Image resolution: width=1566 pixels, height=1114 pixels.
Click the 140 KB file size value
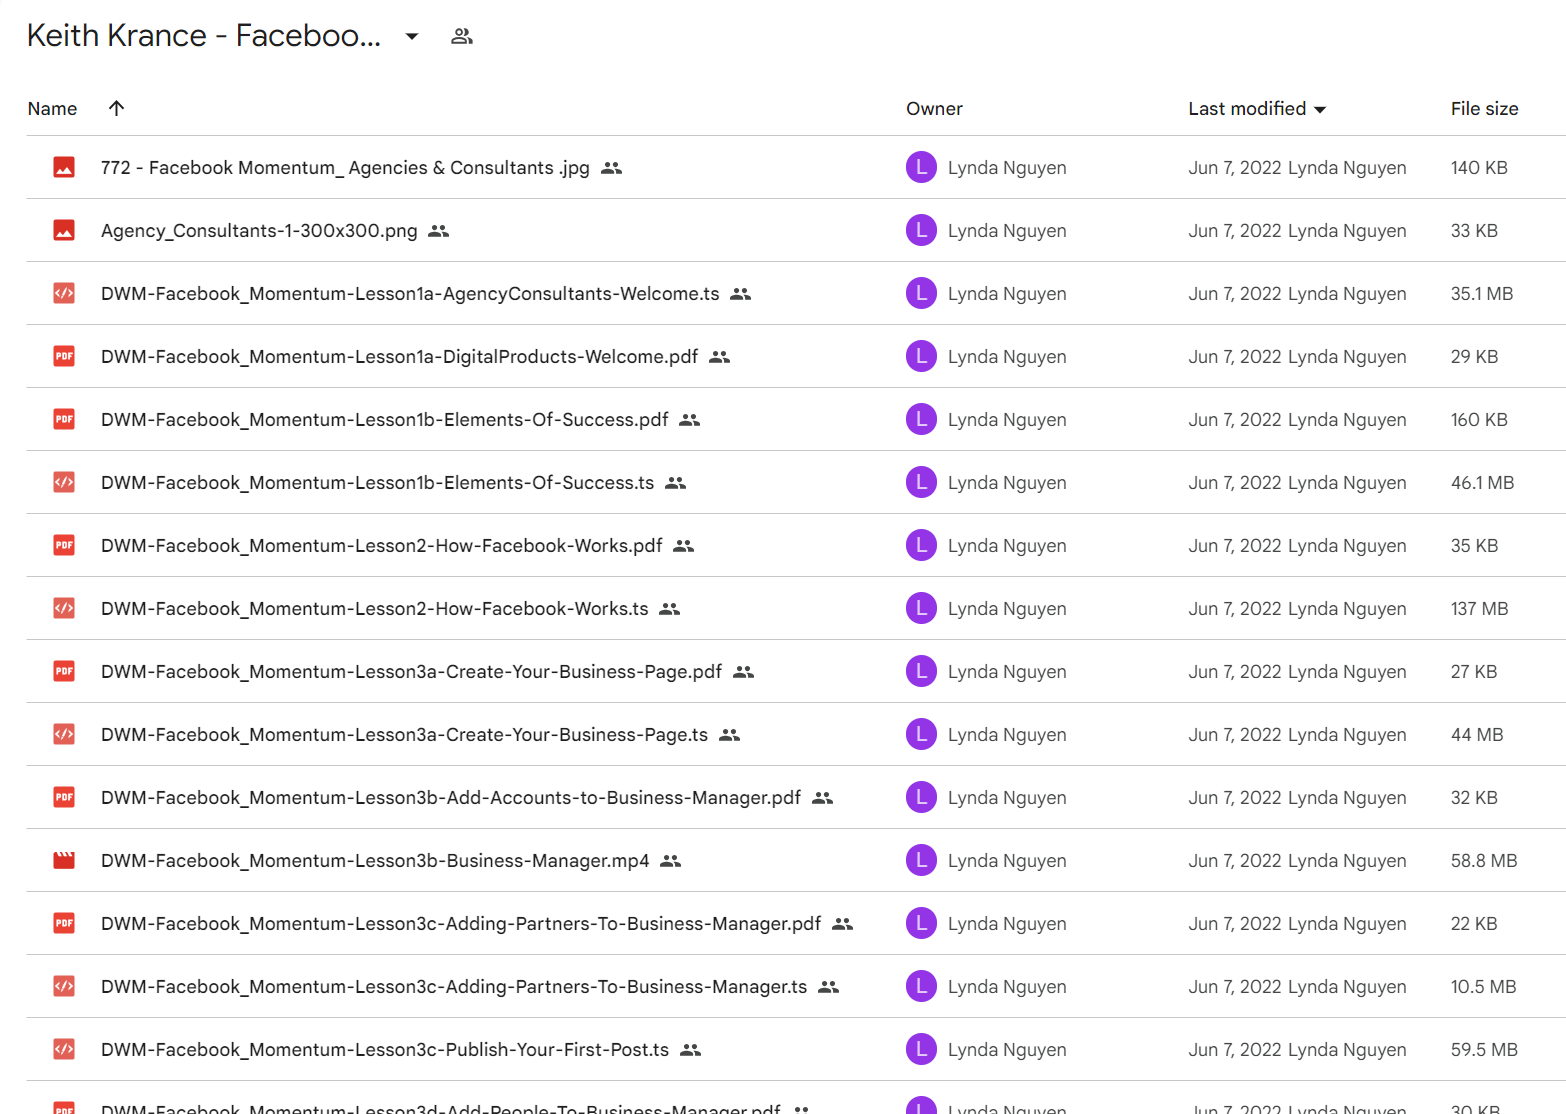[x=1479, y=167]
